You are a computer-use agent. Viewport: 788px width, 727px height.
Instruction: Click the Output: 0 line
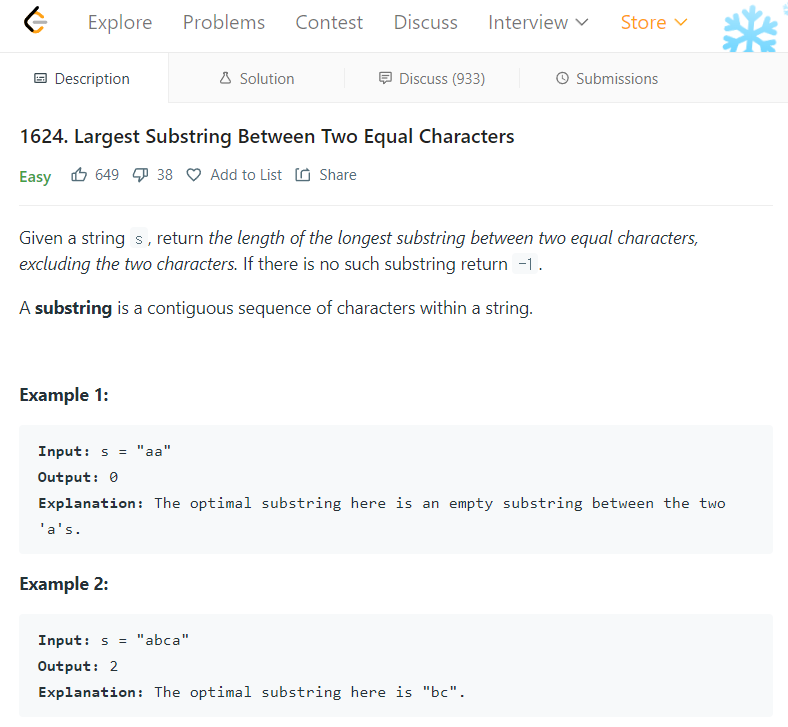pos(78,477)
